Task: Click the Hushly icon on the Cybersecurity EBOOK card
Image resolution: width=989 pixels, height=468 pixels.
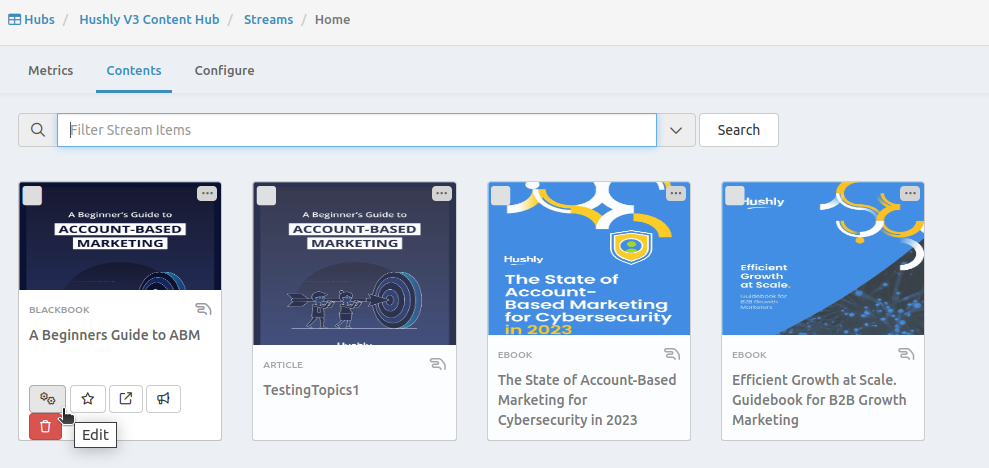Action: (672, 354)
